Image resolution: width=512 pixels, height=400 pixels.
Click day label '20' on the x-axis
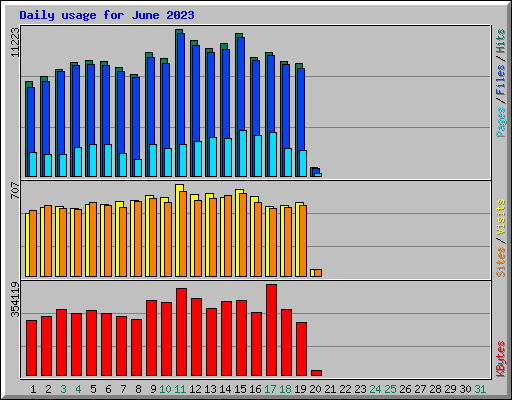click(315, 389)
